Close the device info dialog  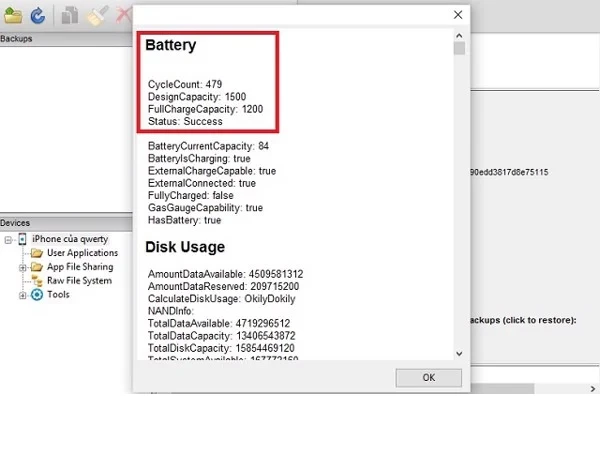click(458, 15)
